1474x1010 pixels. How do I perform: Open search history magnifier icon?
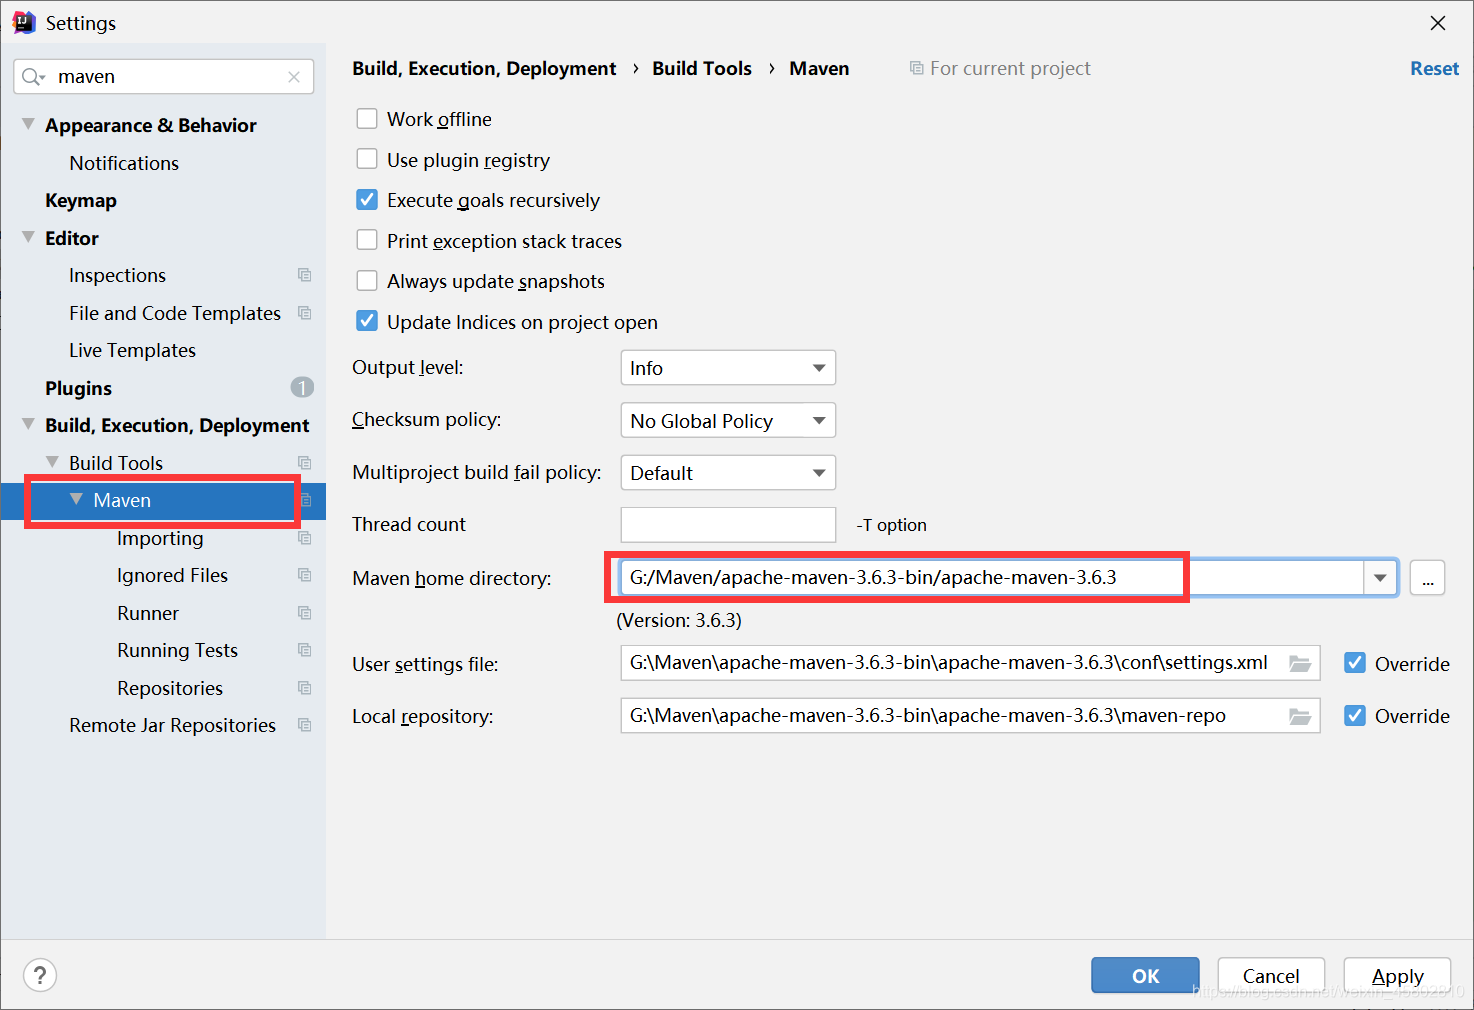33,77
